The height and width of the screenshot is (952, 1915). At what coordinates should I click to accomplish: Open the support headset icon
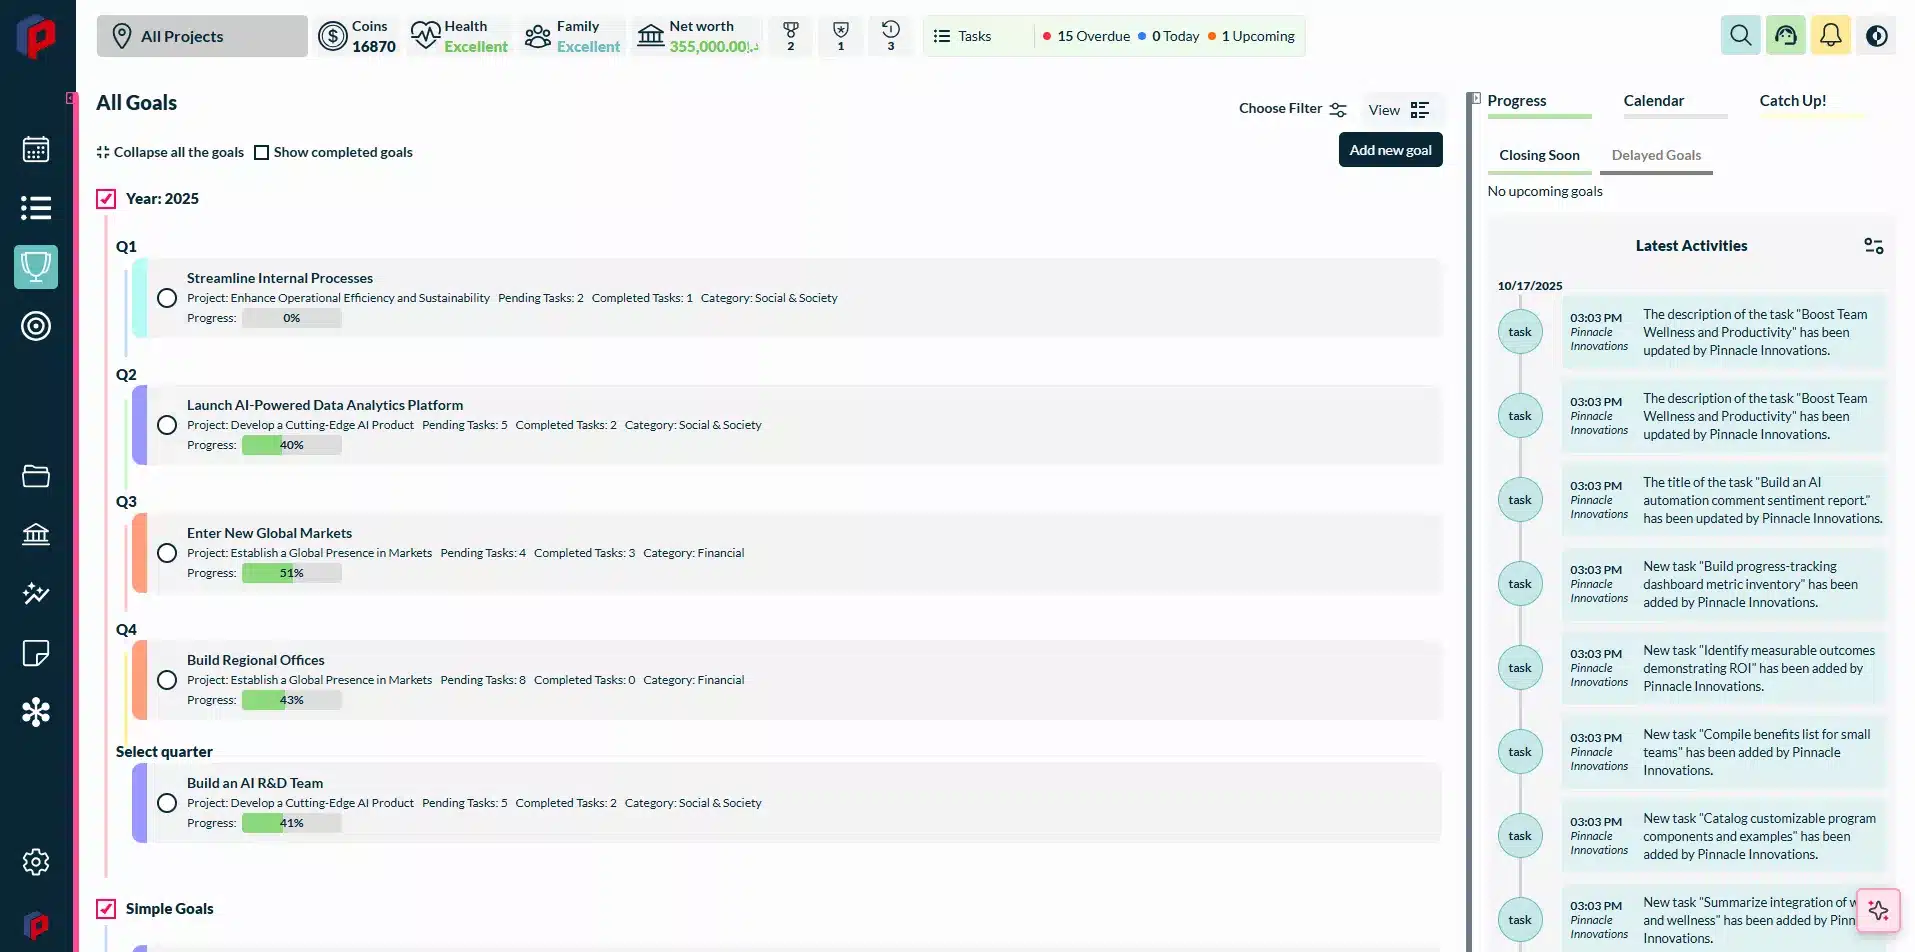point(1786,36)
